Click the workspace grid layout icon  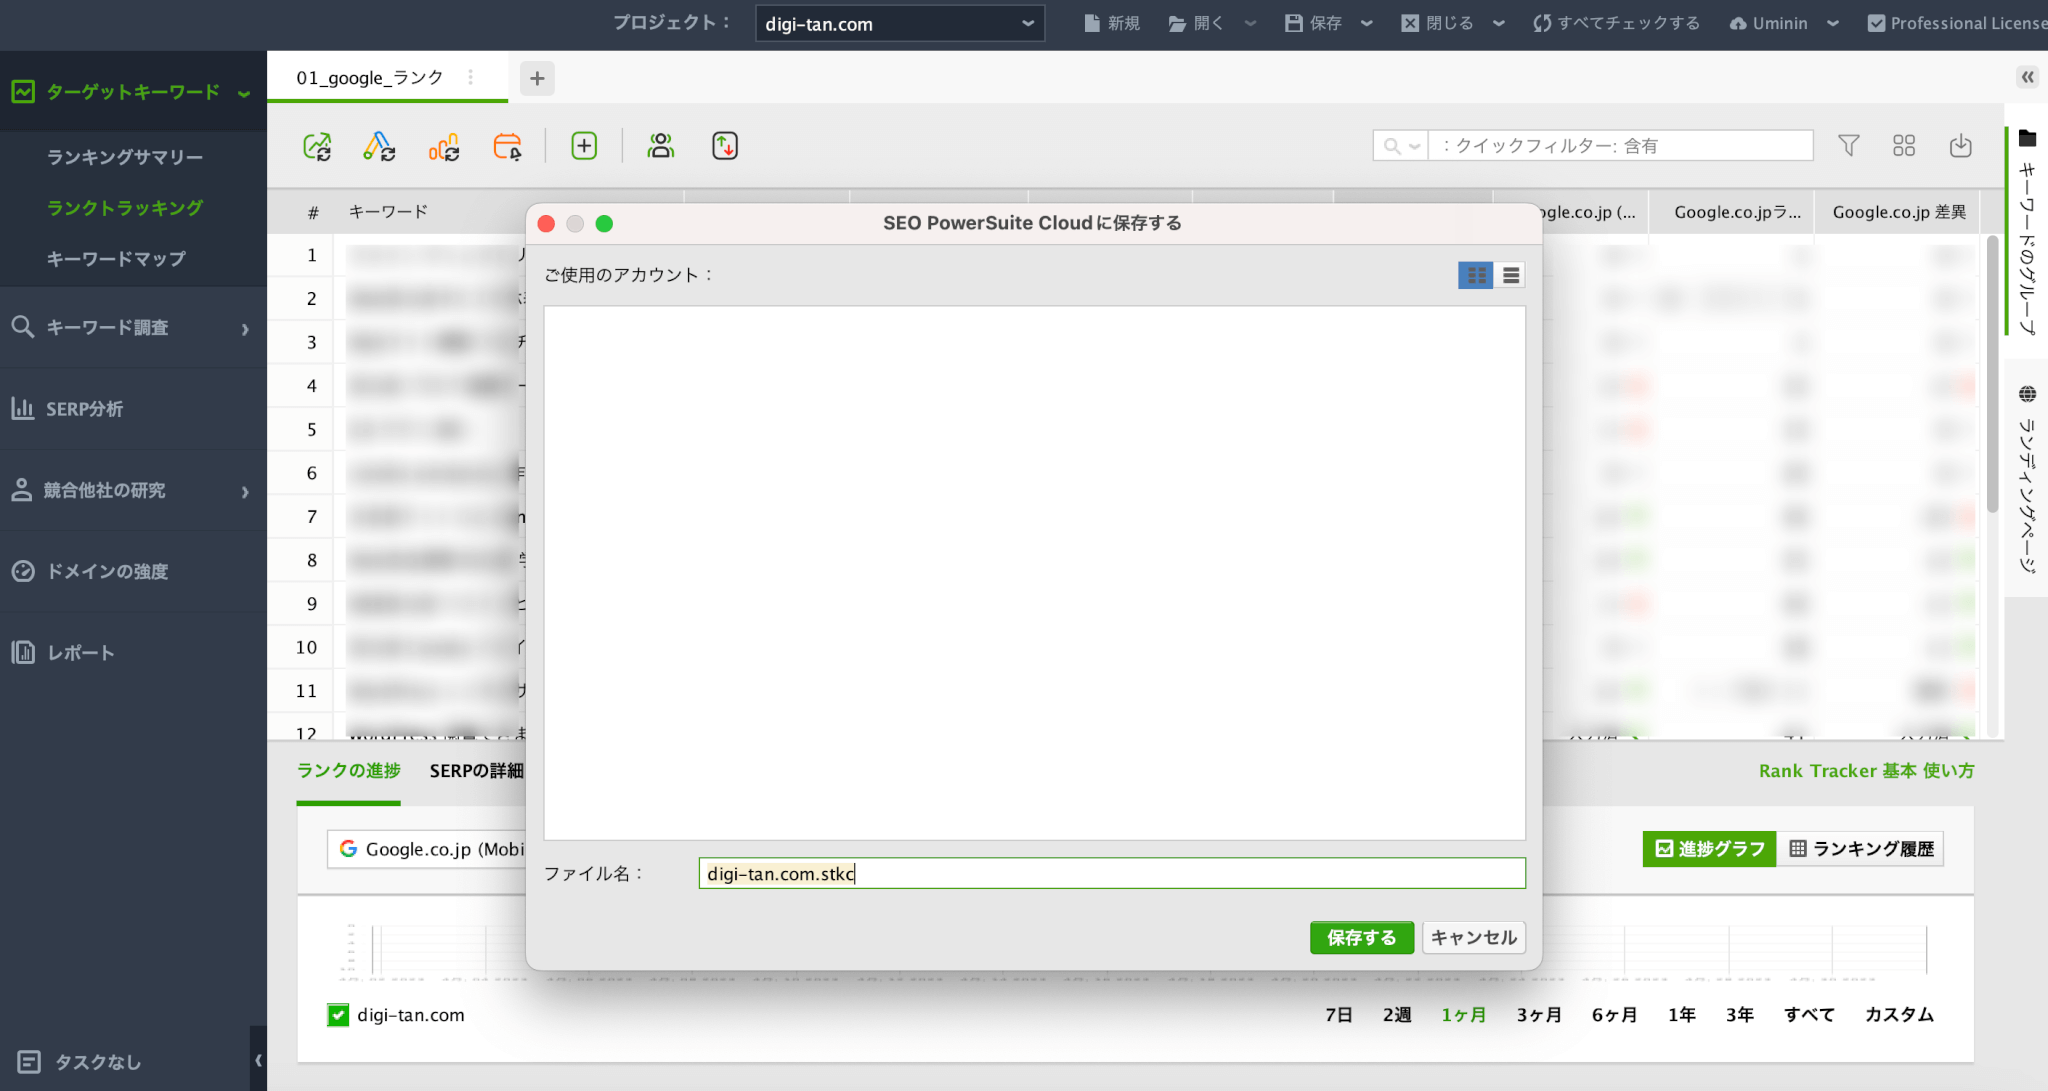point(1904,146)
